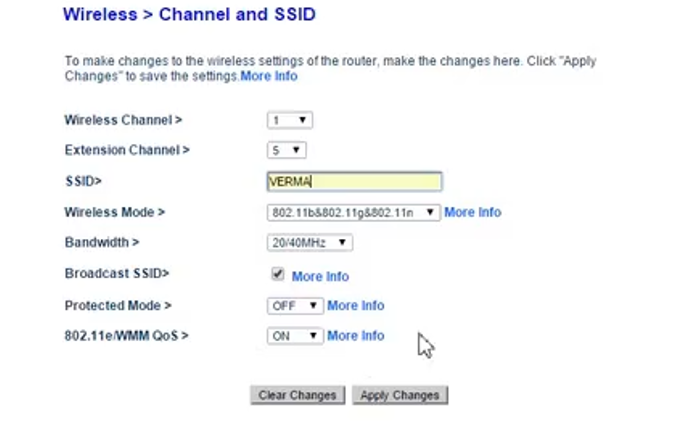Open the Wireless Mode dropdown
687x436 pixels.
point(354,212)
